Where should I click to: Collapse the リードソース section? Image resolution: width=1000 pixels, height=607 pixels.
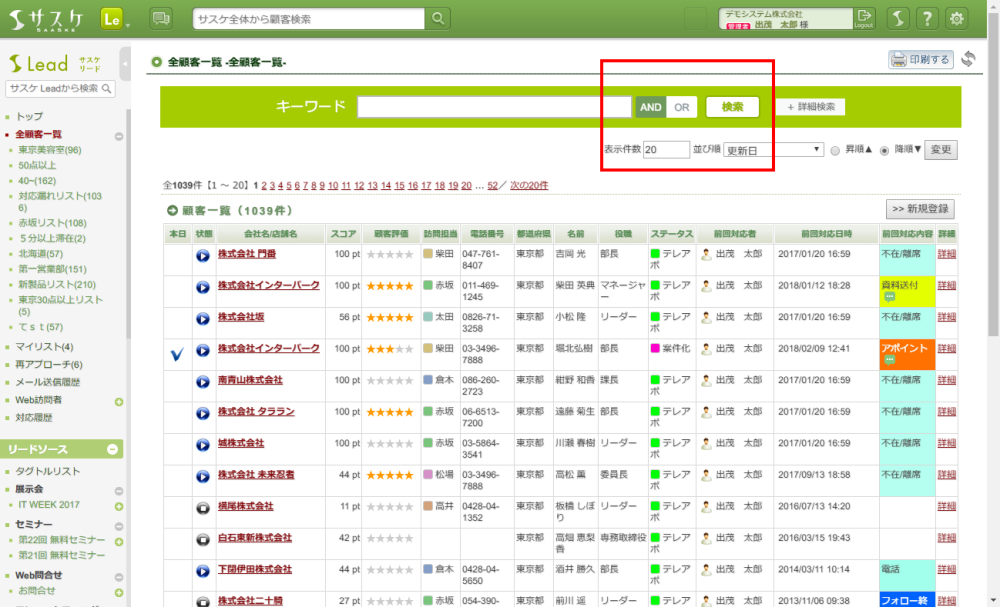pos(113,450)
